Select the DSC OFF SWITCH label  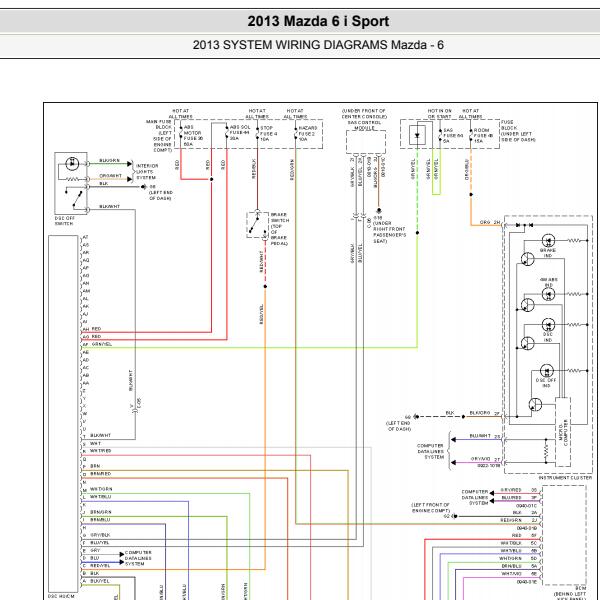coord(65,221)
